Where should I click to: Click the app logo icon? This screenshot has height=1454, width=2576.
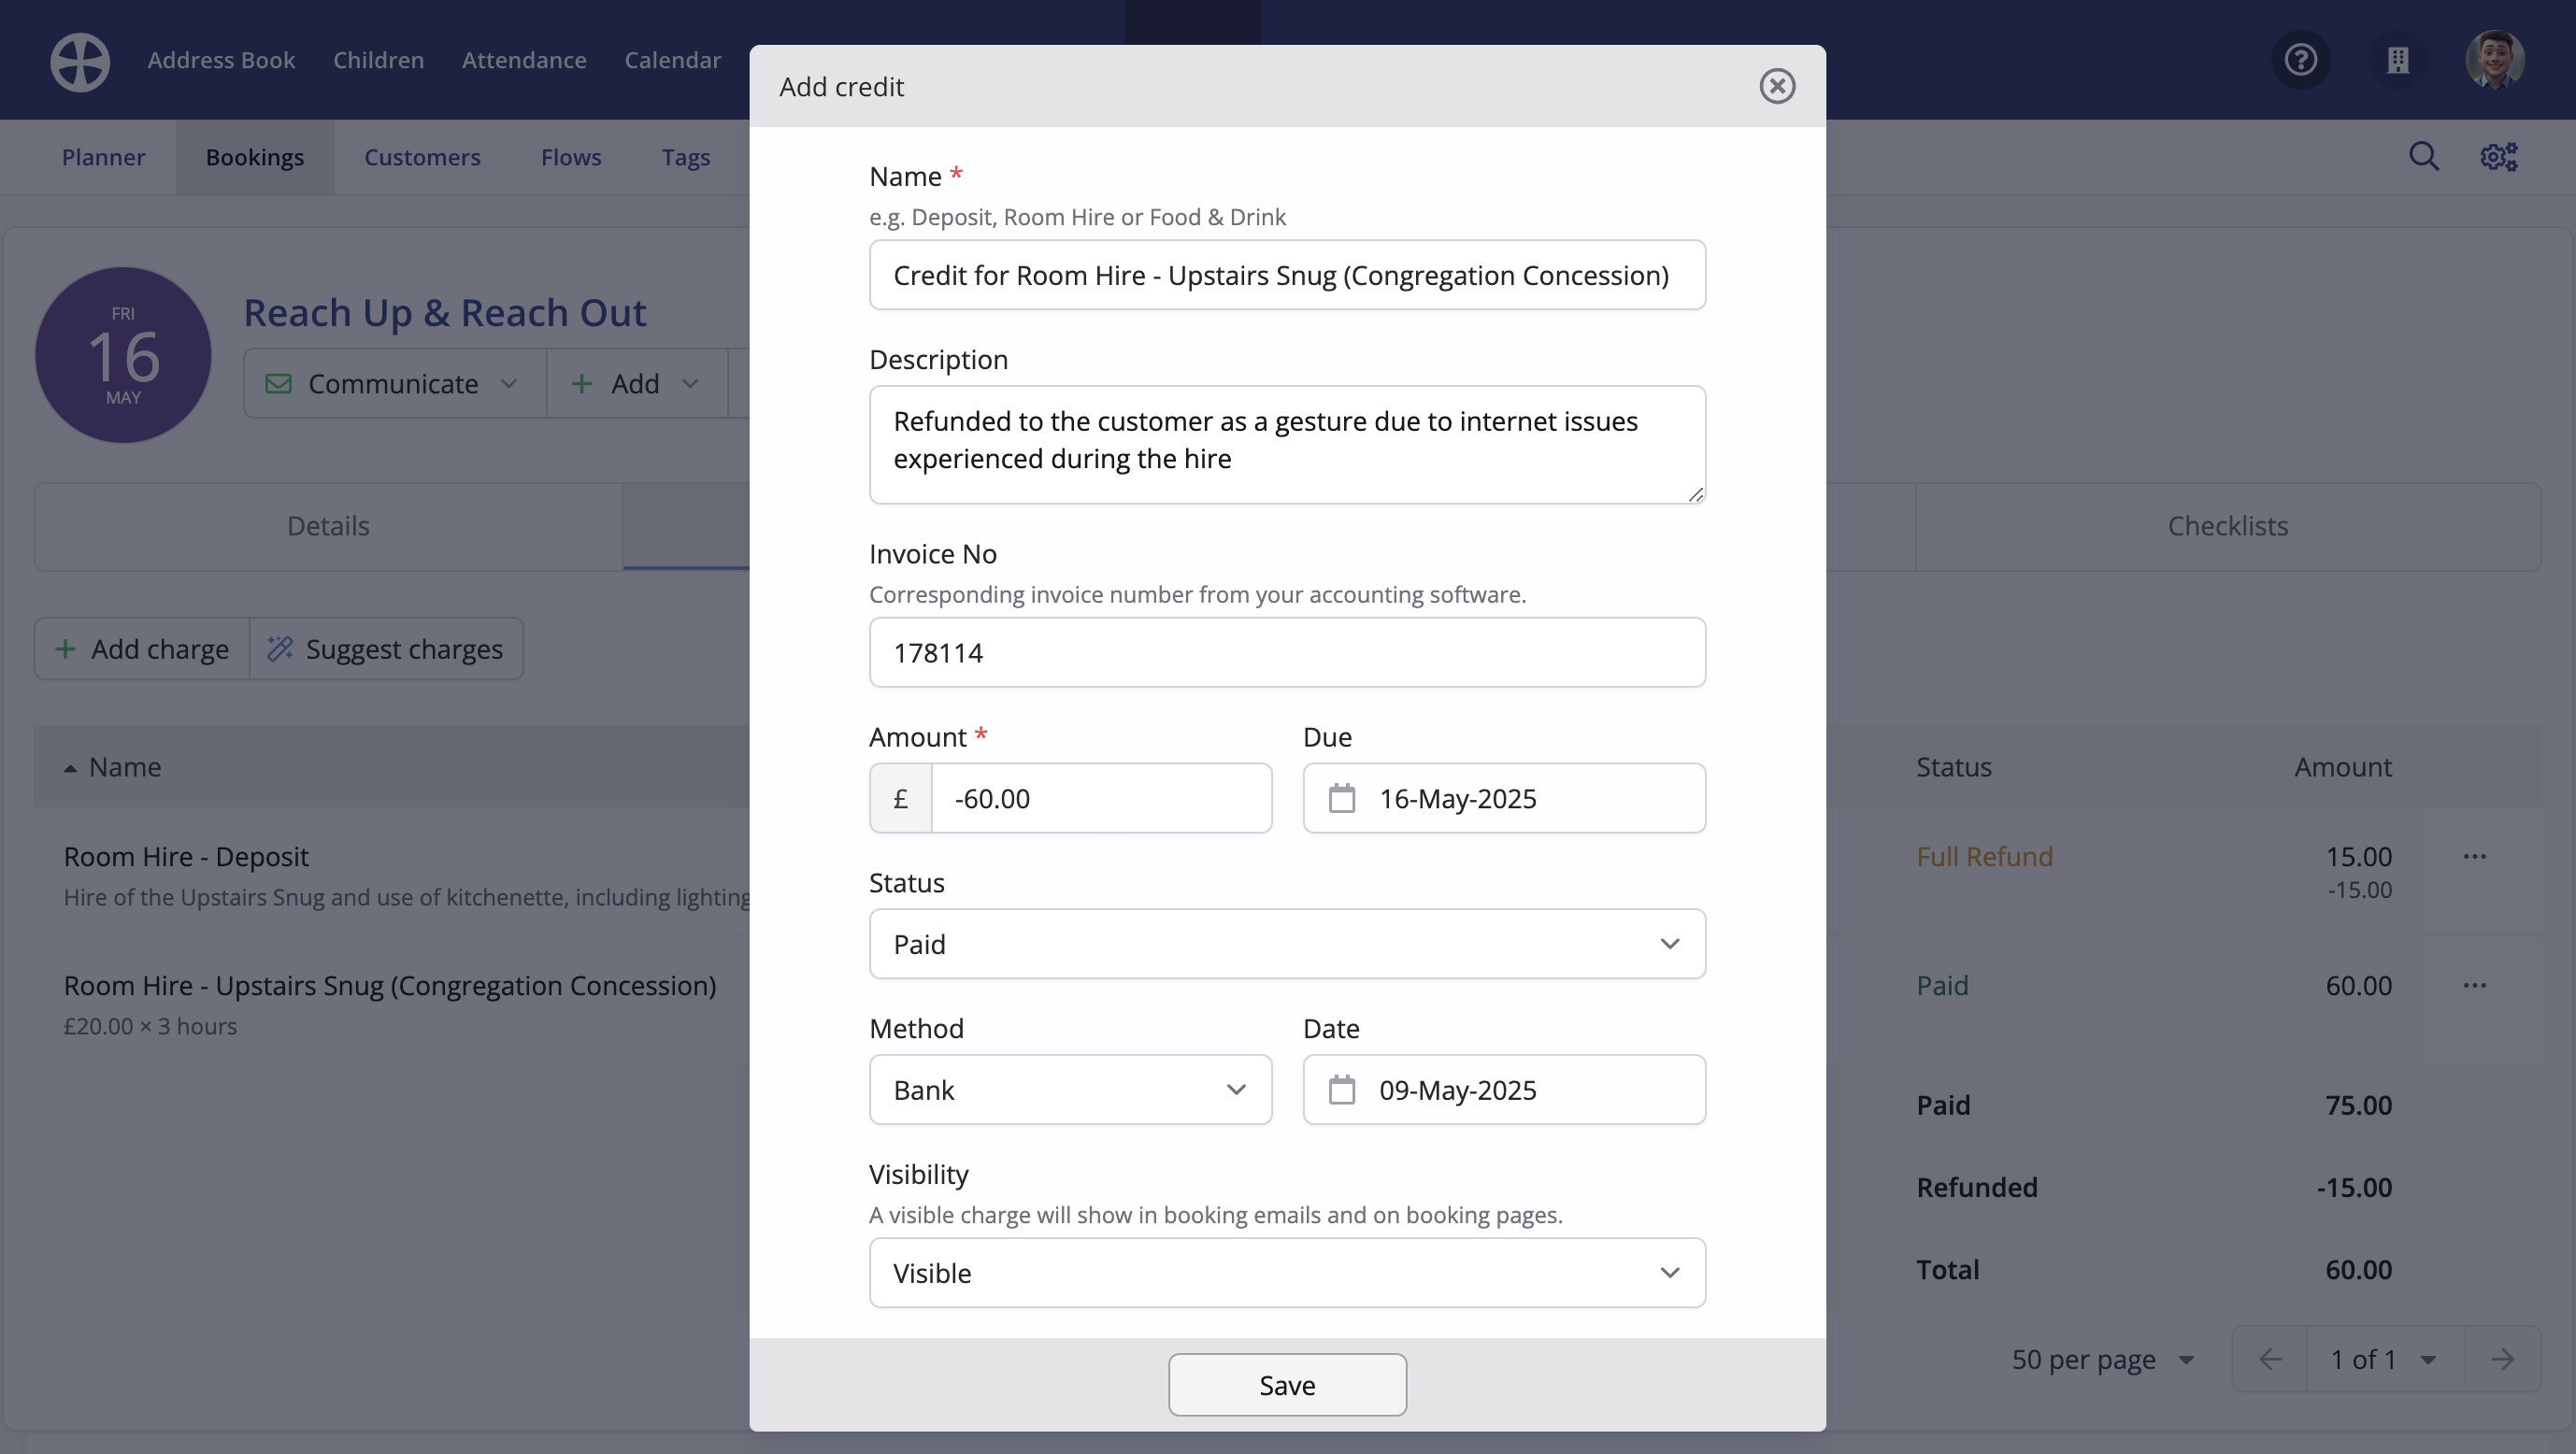point(80,61)
